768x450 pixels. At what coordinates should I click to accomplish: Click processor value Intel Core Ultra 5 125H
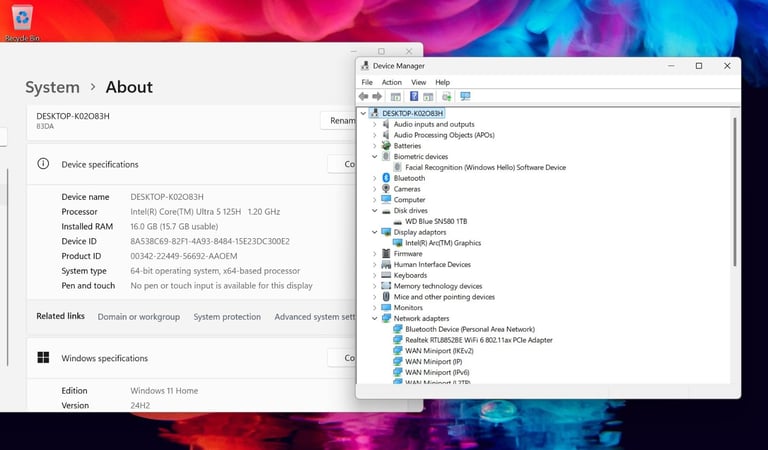(205, 212)
